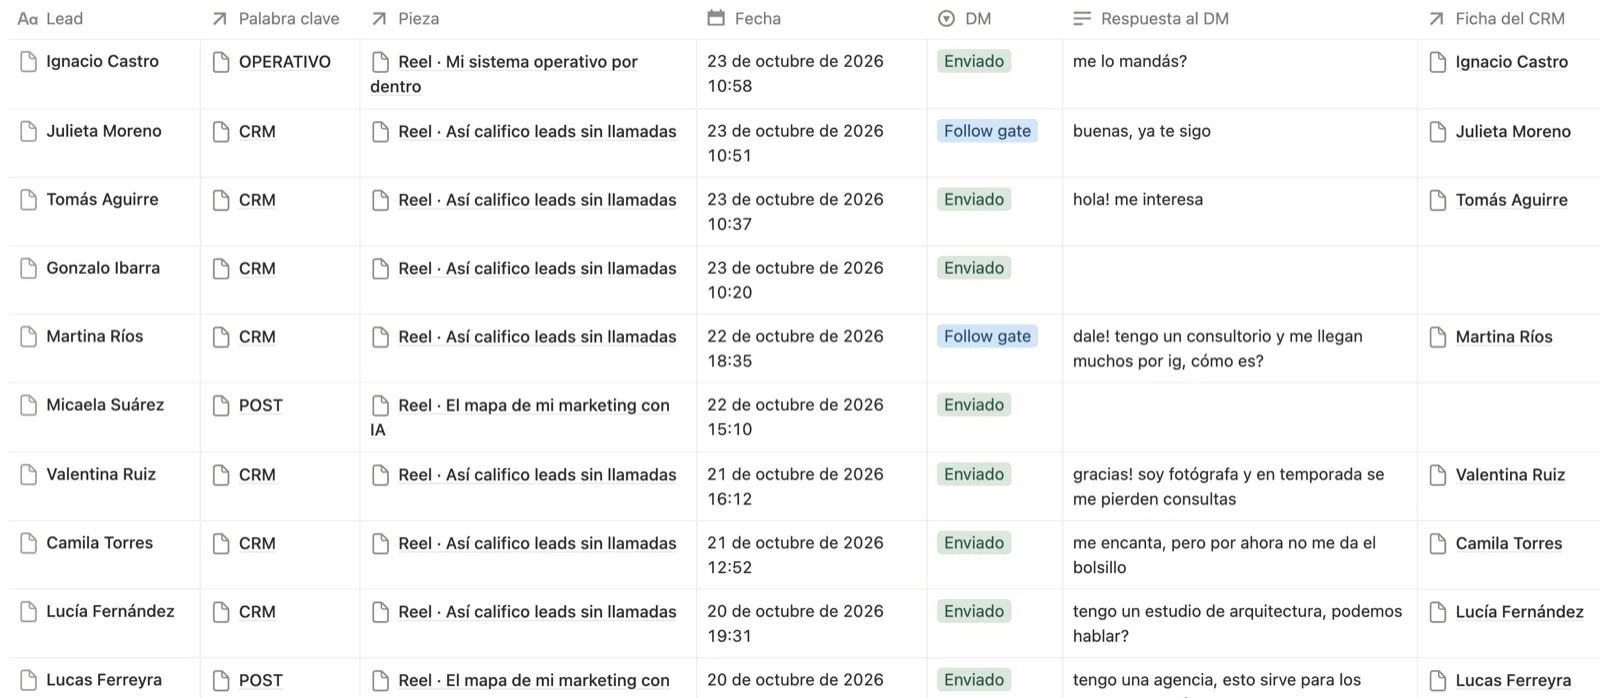Open Camila Torres lead page
Viewport: 1600px width, 698px height.
[100, 543]
